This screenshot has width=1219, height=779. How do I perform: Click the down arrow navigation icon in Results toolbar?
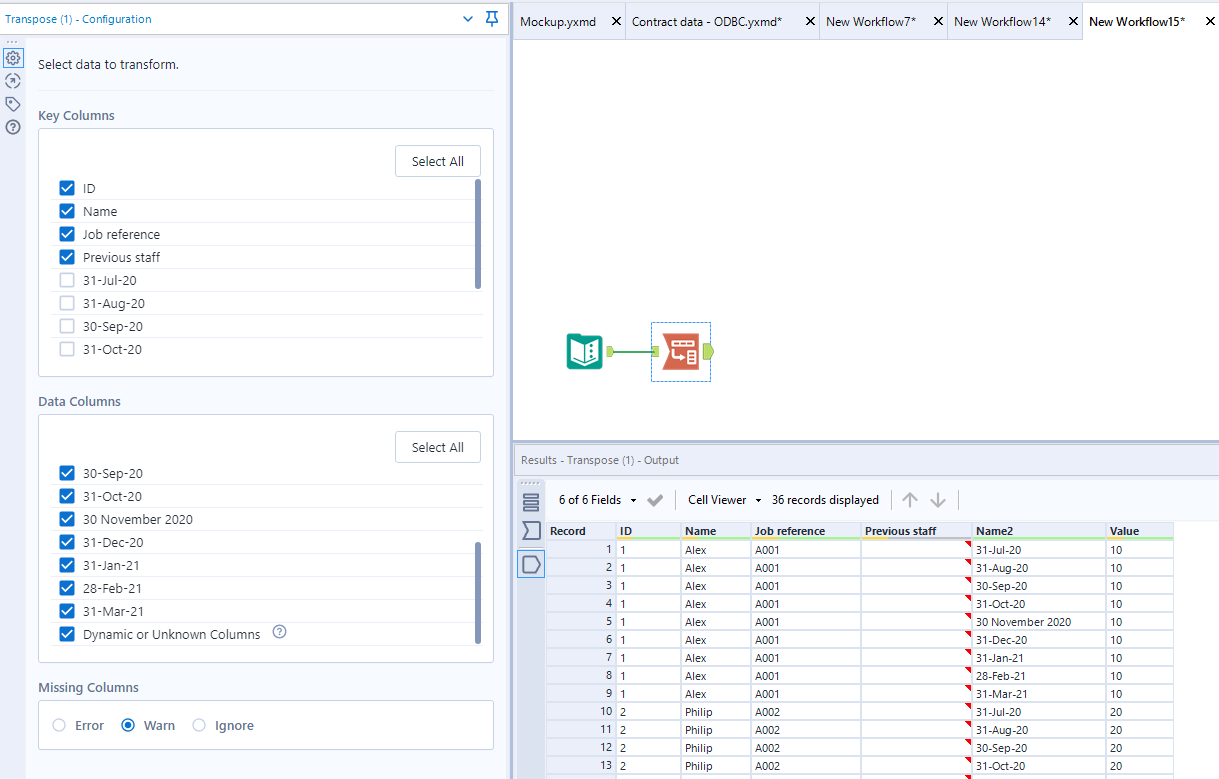(938, 500)
